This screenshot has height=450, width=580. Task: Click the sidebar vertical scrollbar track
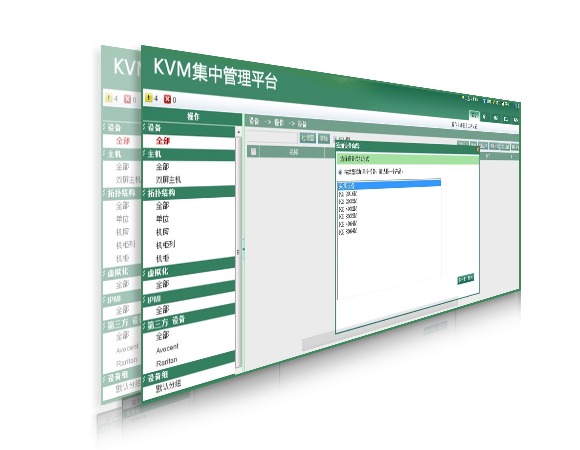239,251
